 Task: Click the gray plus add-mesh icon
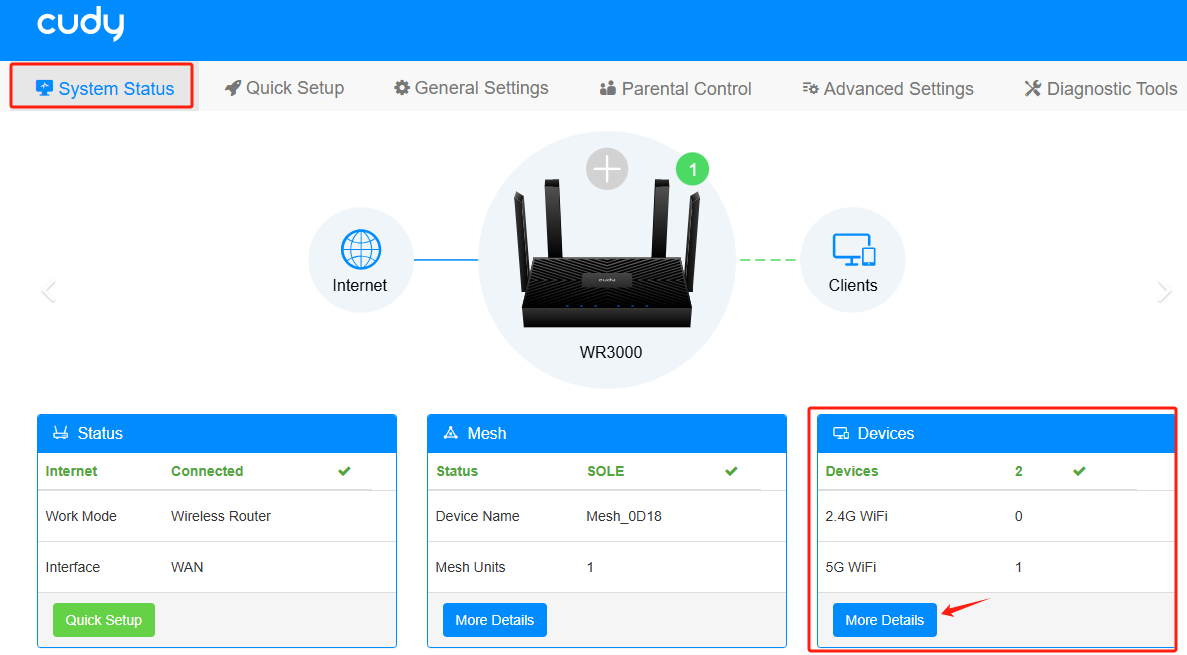pyautogui.click(x=607, y=169)
